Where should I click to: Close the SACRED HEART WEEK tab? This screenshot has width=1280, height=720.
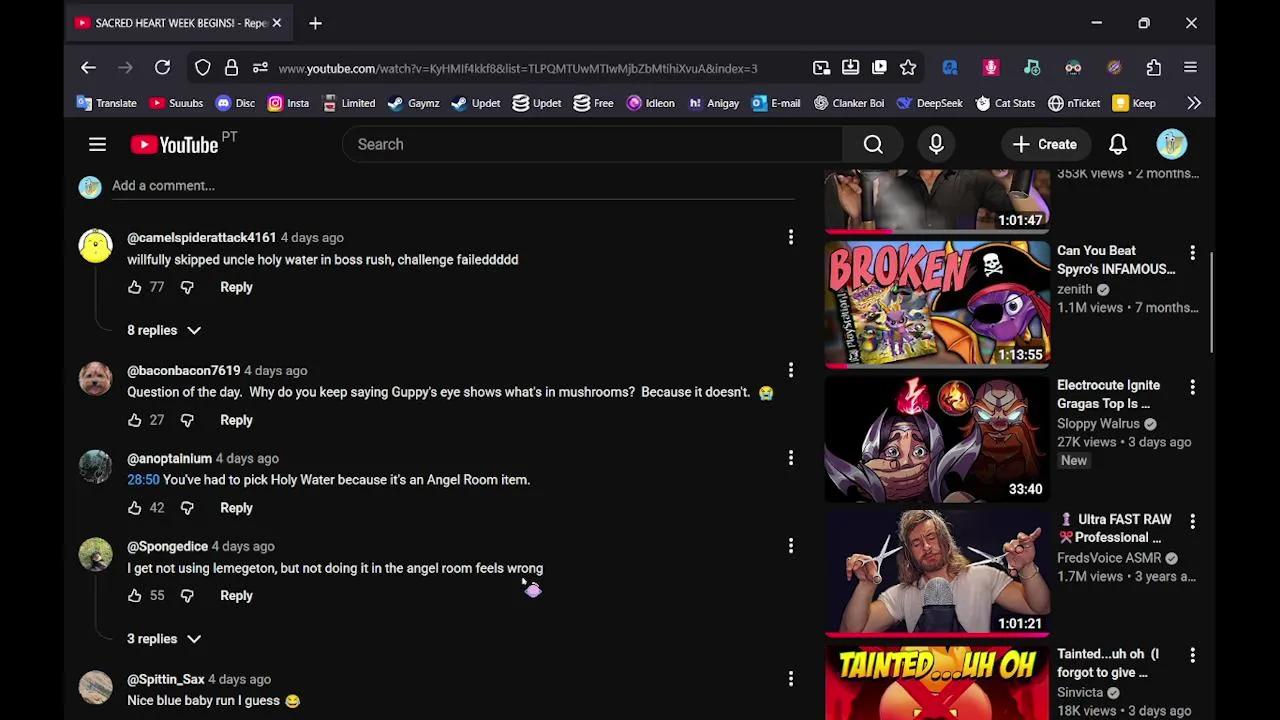(277, 23)
